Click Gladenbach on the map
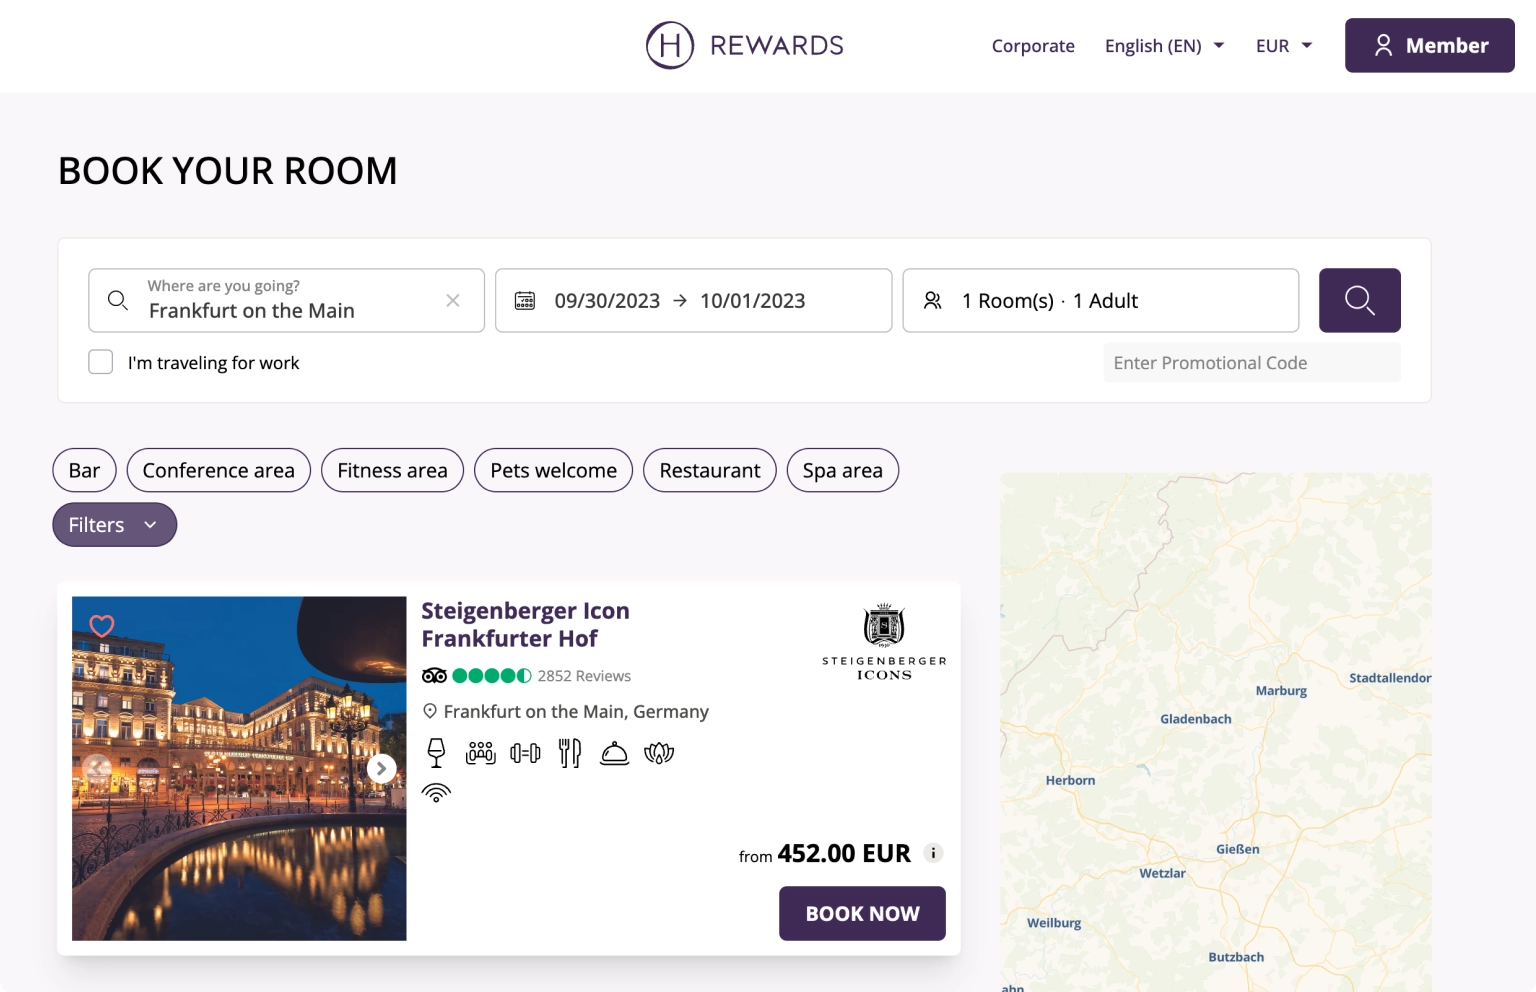1536x992 pixels. pyautogui.click(x=1196, y=719)
